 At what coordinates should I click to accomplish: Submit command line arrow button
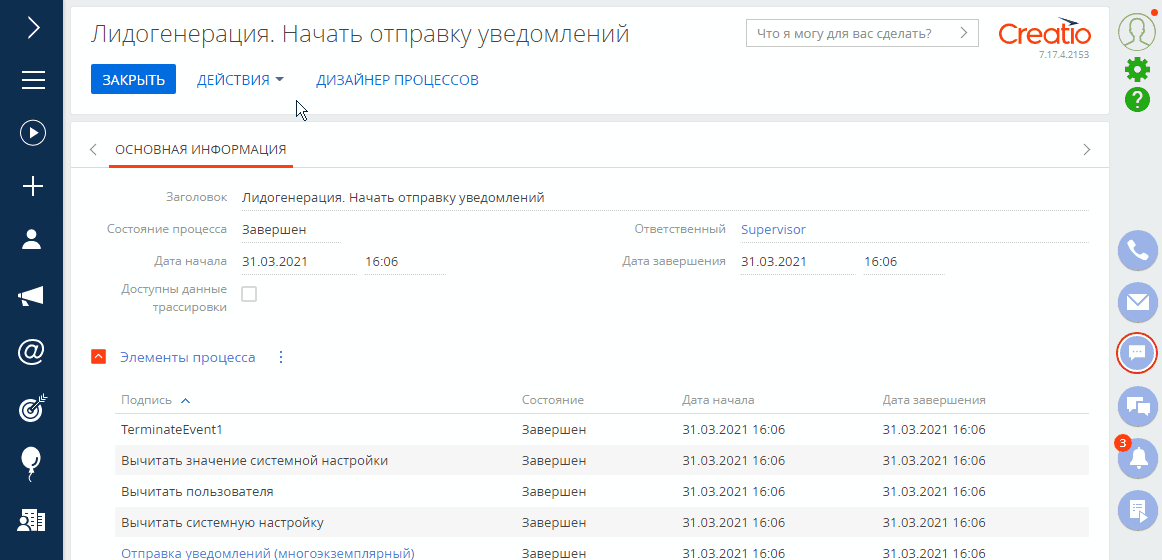pos(963,33)
